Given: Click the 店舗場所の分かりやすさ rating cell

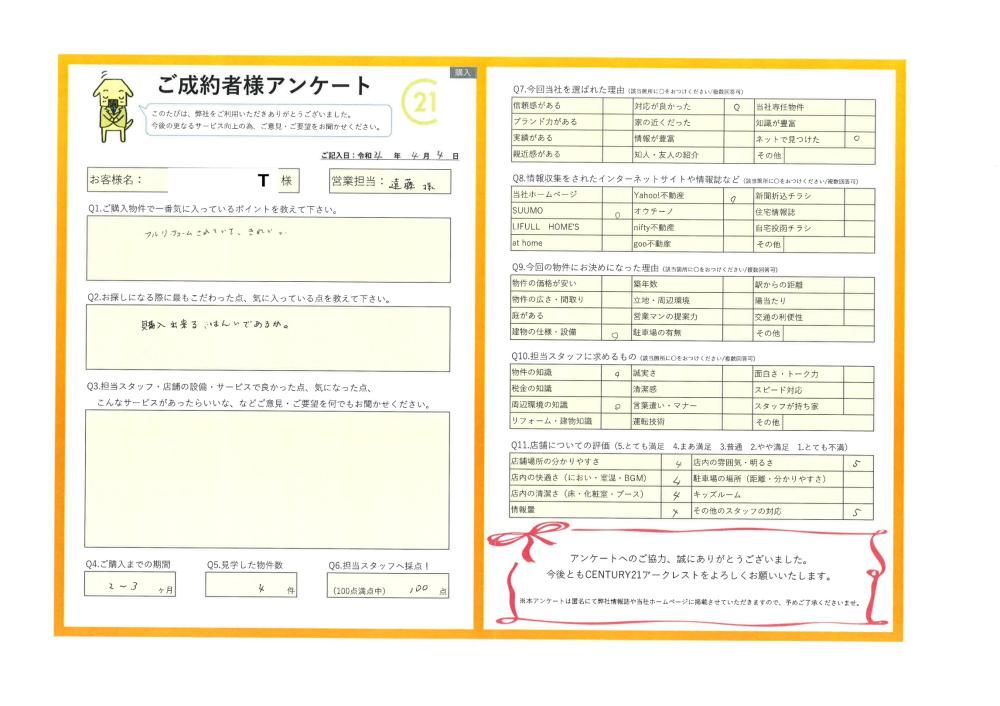Looking at the screenshot, I should [x=677, y=463].
